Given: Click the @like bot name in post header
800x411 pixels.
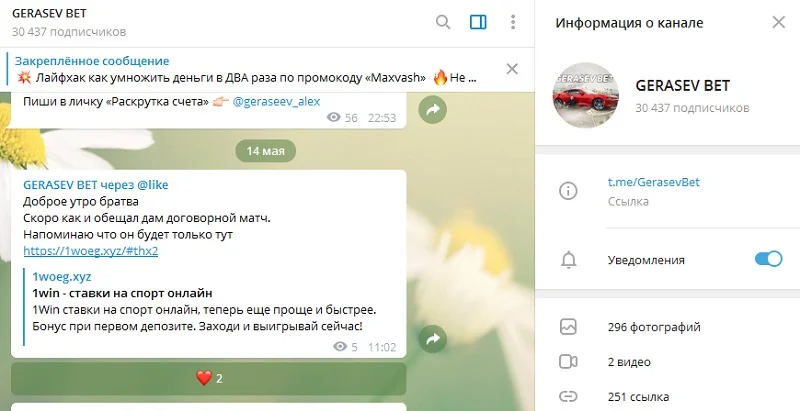Looking at the screenshot, I should (x=153, y=185).
